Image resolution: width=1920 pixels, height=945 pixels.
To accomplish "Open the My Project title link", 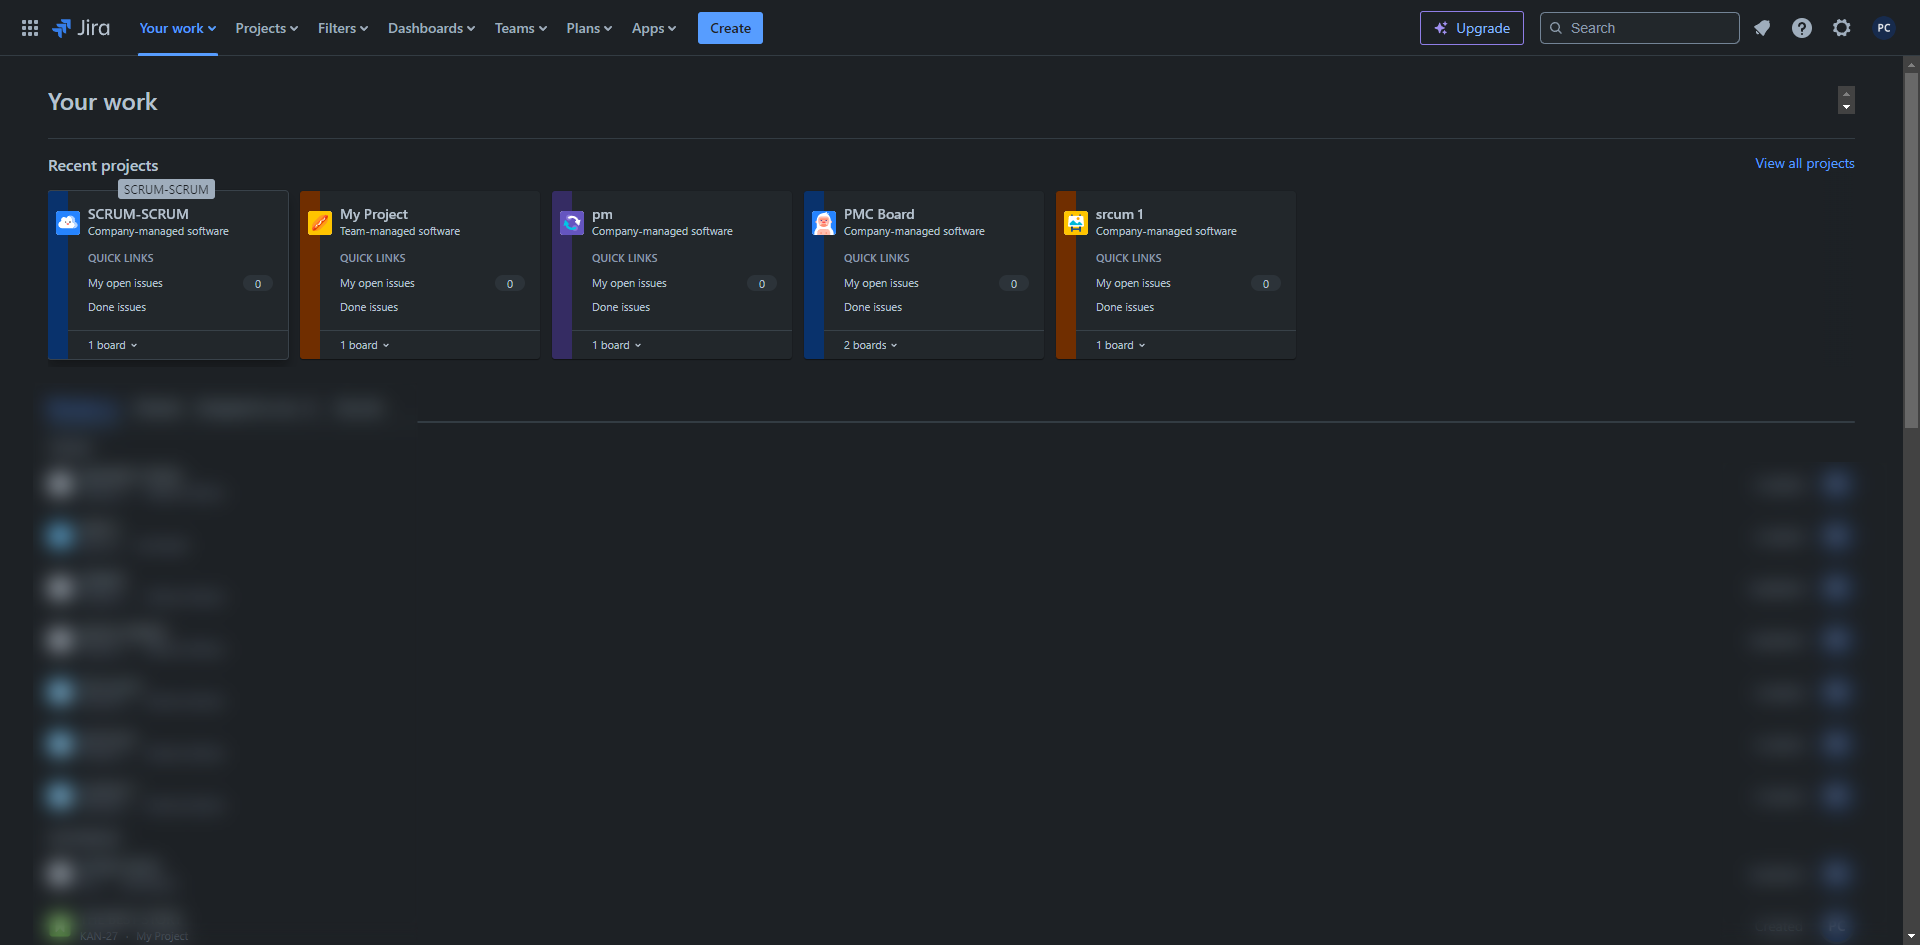I will [x=374, y=214].
